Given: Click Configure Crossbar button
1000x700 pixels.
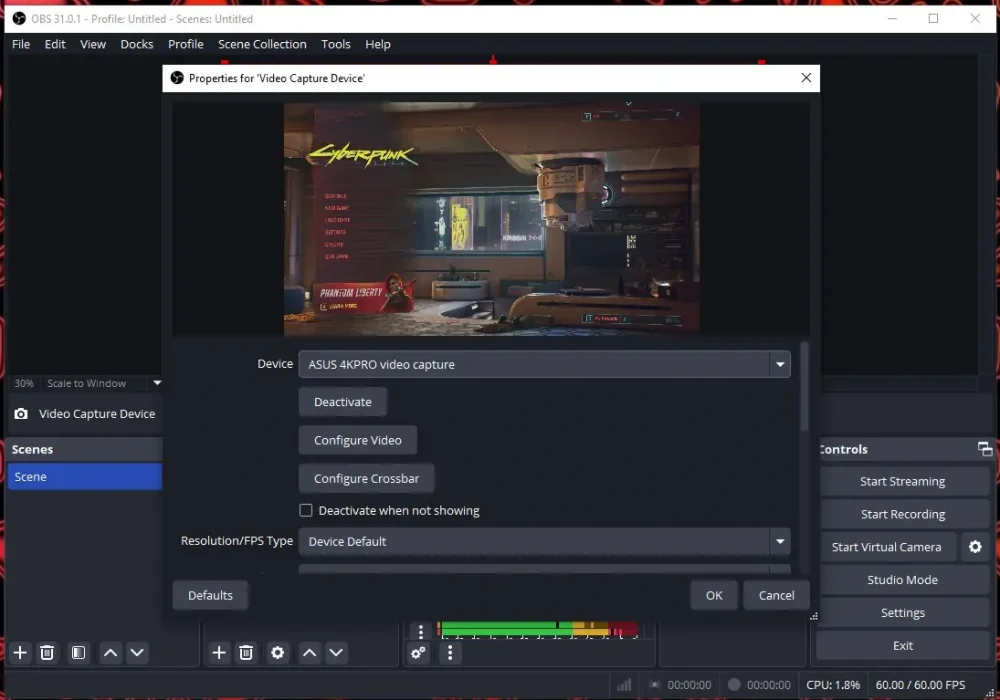Looking at the screenshot, I should pos(366,478).
